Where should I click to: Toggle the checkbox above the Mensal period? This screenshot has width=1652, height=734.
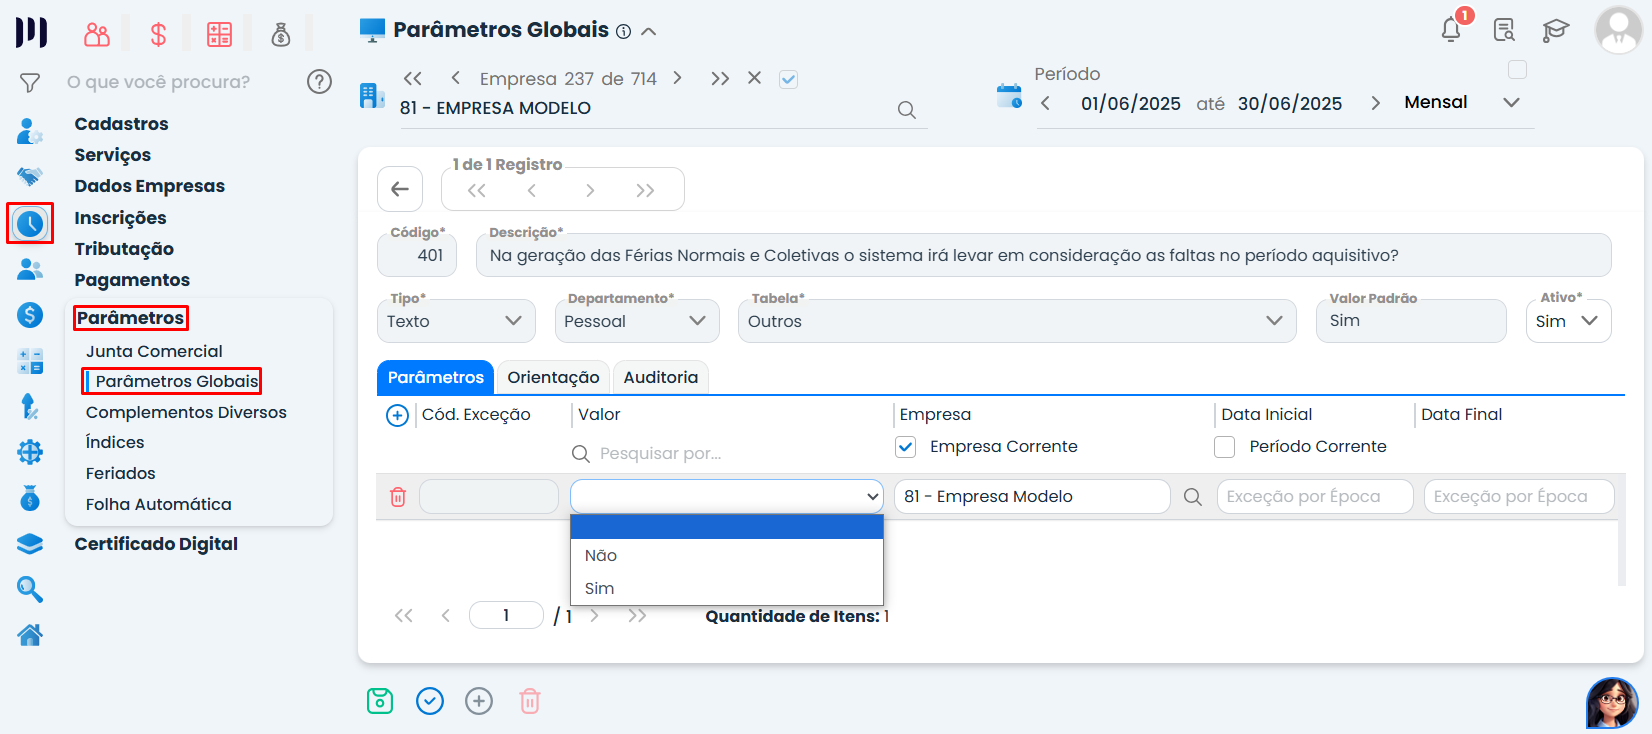(1517, 70)
